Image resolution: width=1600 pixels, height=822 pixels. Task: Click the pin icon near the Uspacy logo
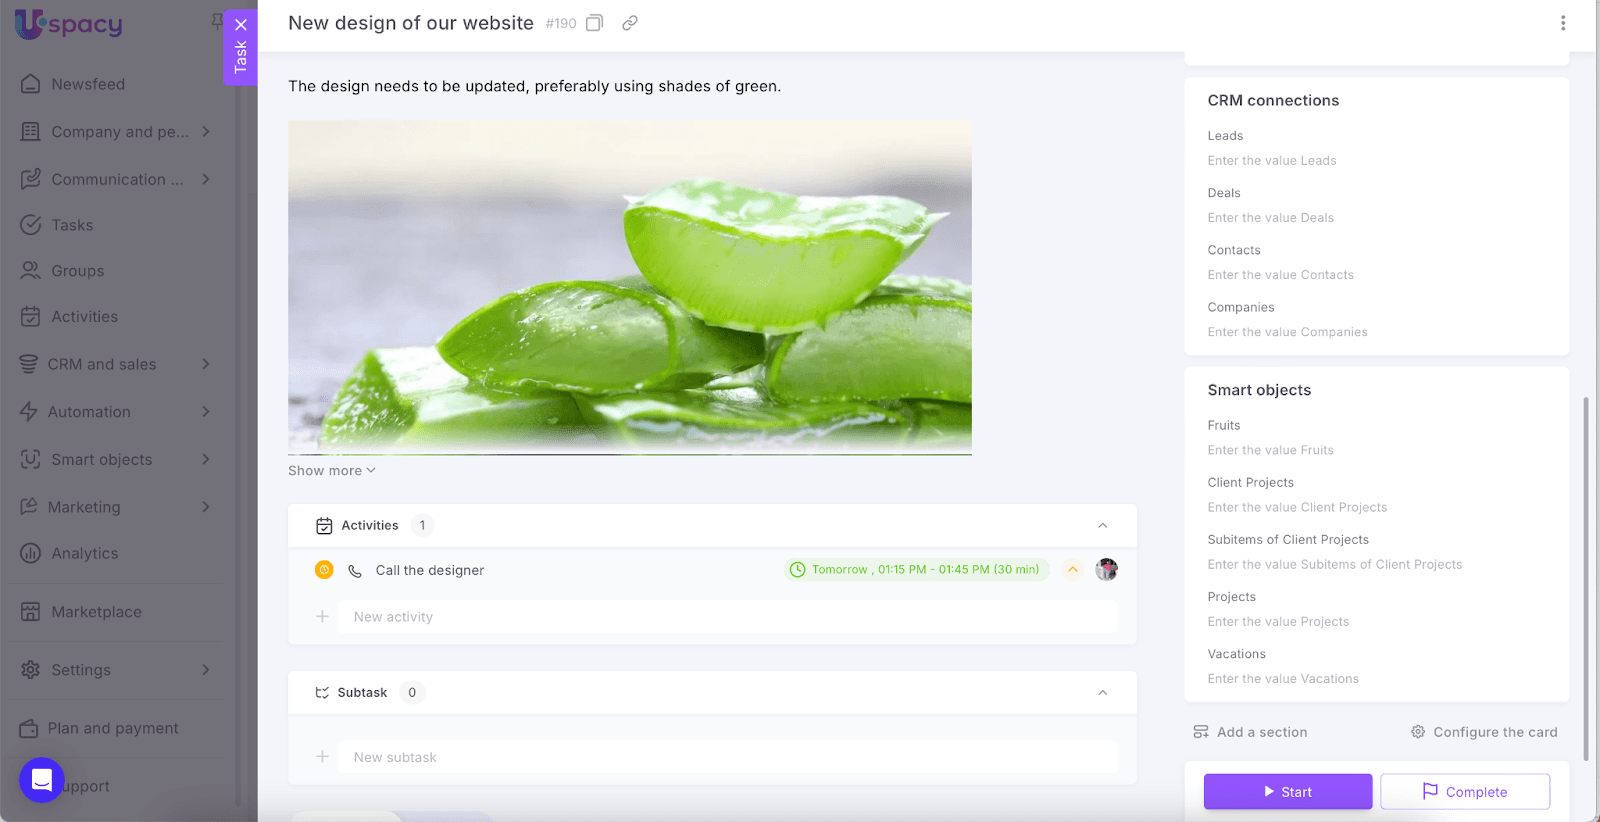click(x=217, y=21)
